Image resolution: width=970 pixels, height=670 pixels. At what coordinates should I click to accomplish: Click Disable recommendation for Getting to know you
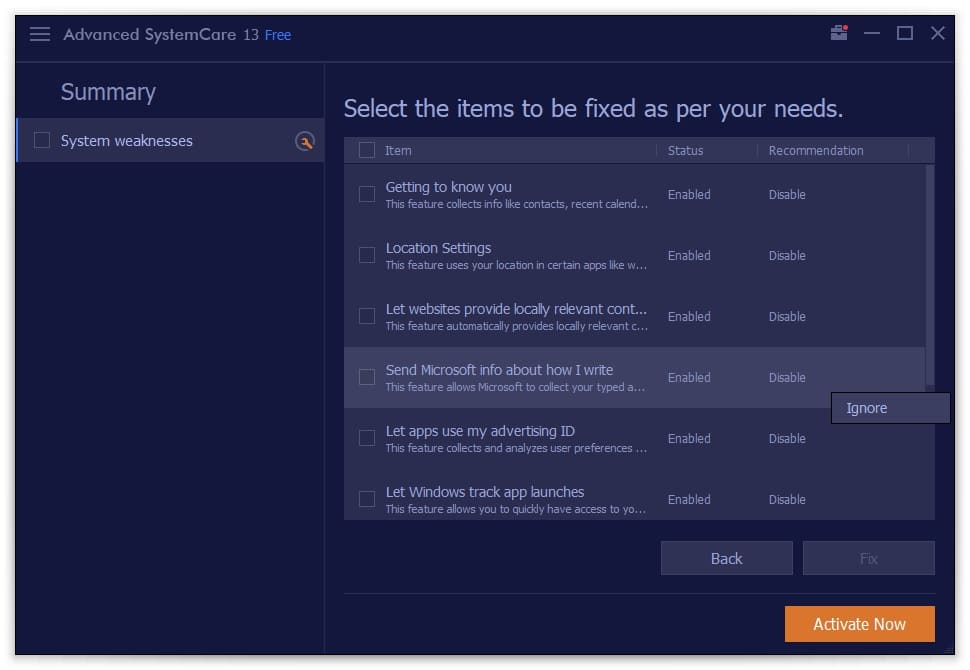coord(787,194)
